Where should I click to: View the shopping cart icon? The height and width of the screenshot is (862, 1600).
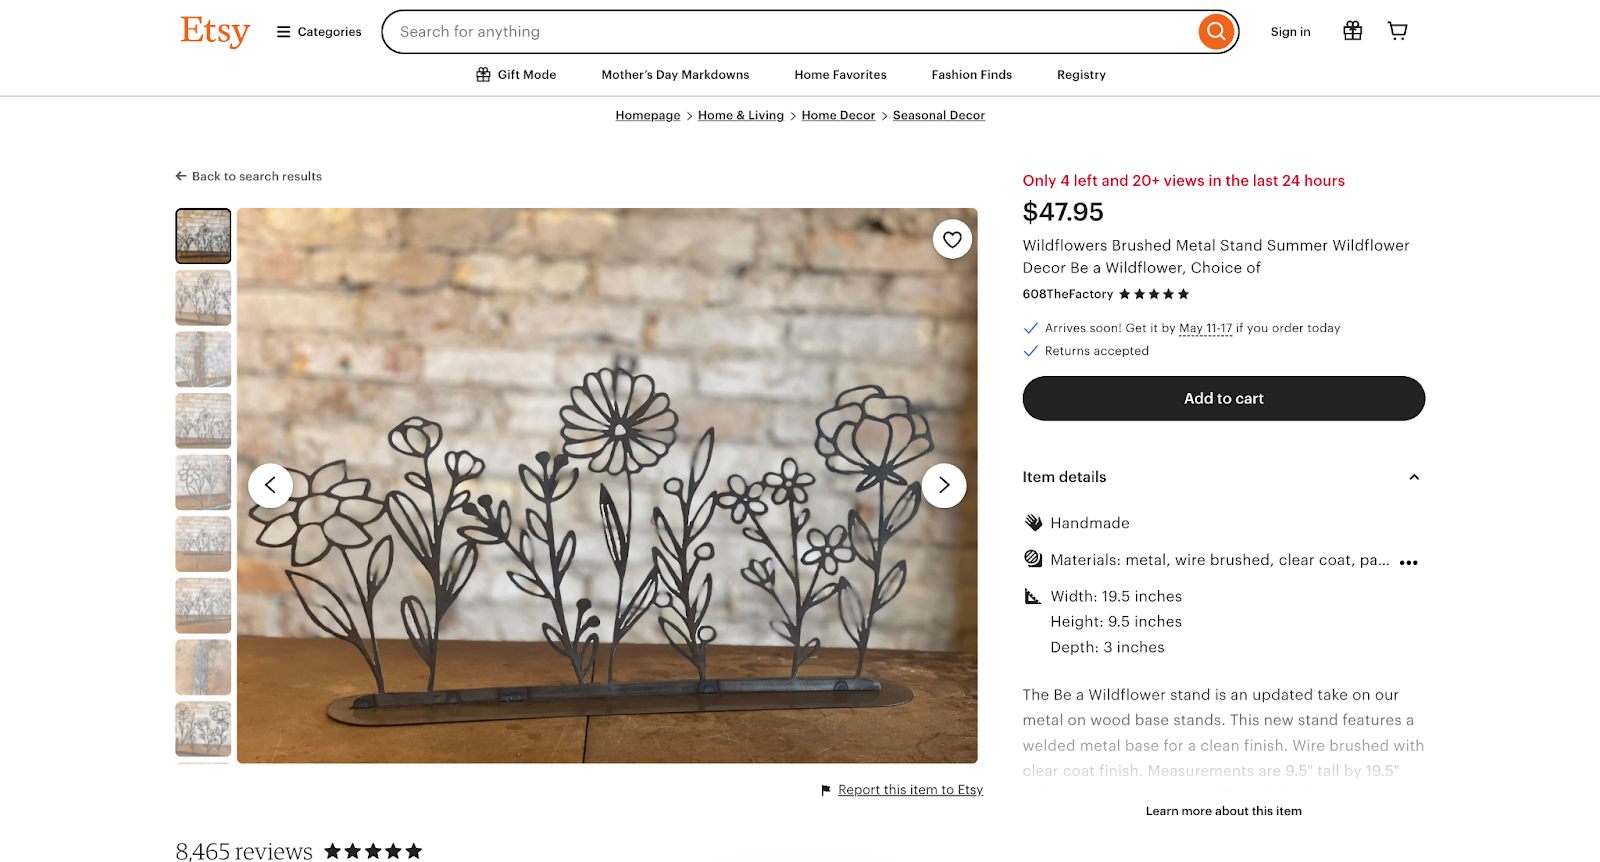pos(1396,31)
